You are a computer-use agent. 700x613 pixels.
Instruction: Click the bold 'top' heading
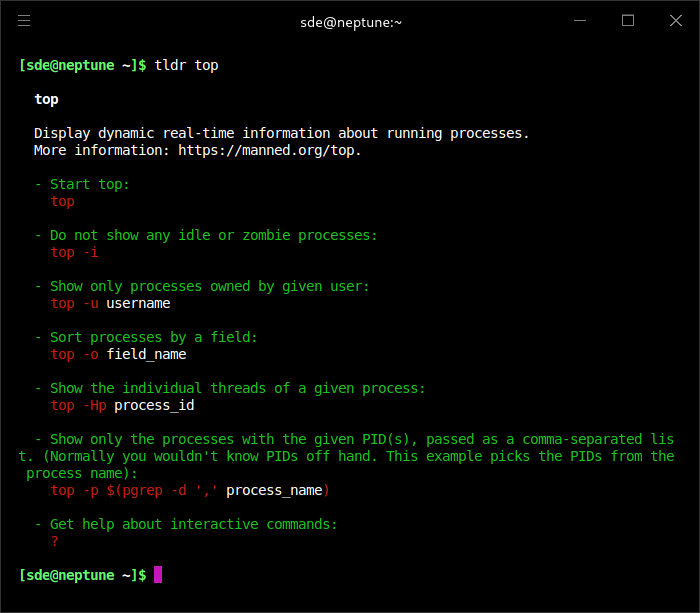point(46,100)
